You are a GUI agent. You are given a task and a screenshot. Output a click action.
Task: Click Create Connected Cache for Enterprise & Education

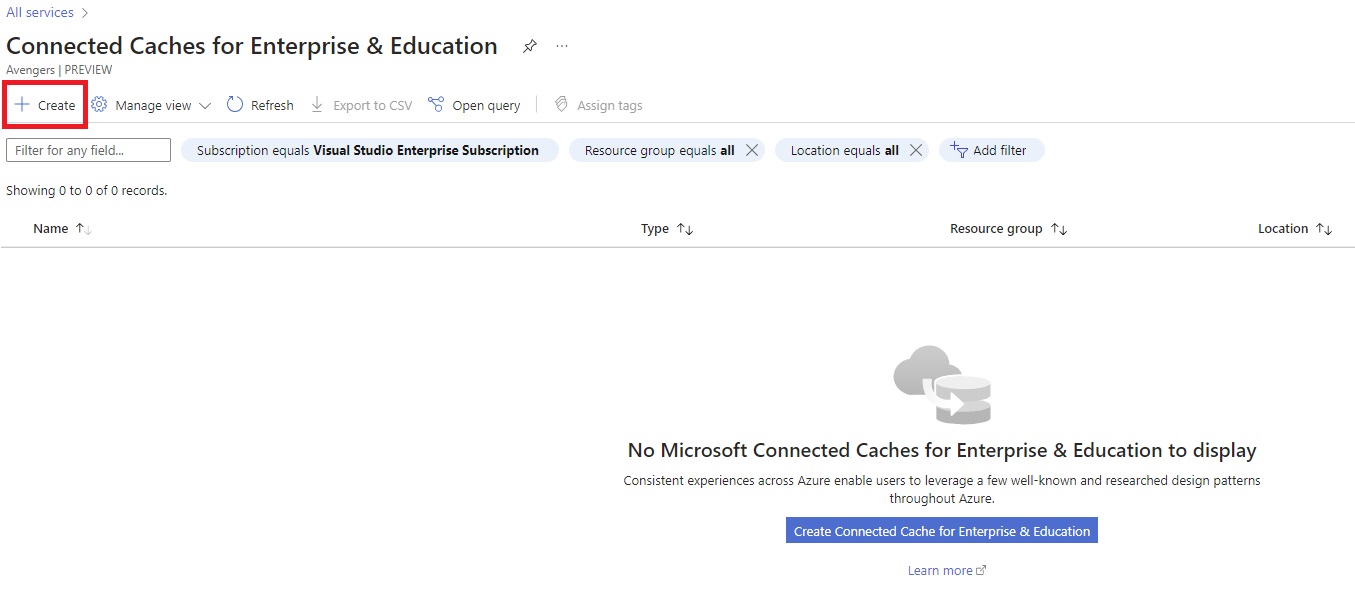(941, 530)
